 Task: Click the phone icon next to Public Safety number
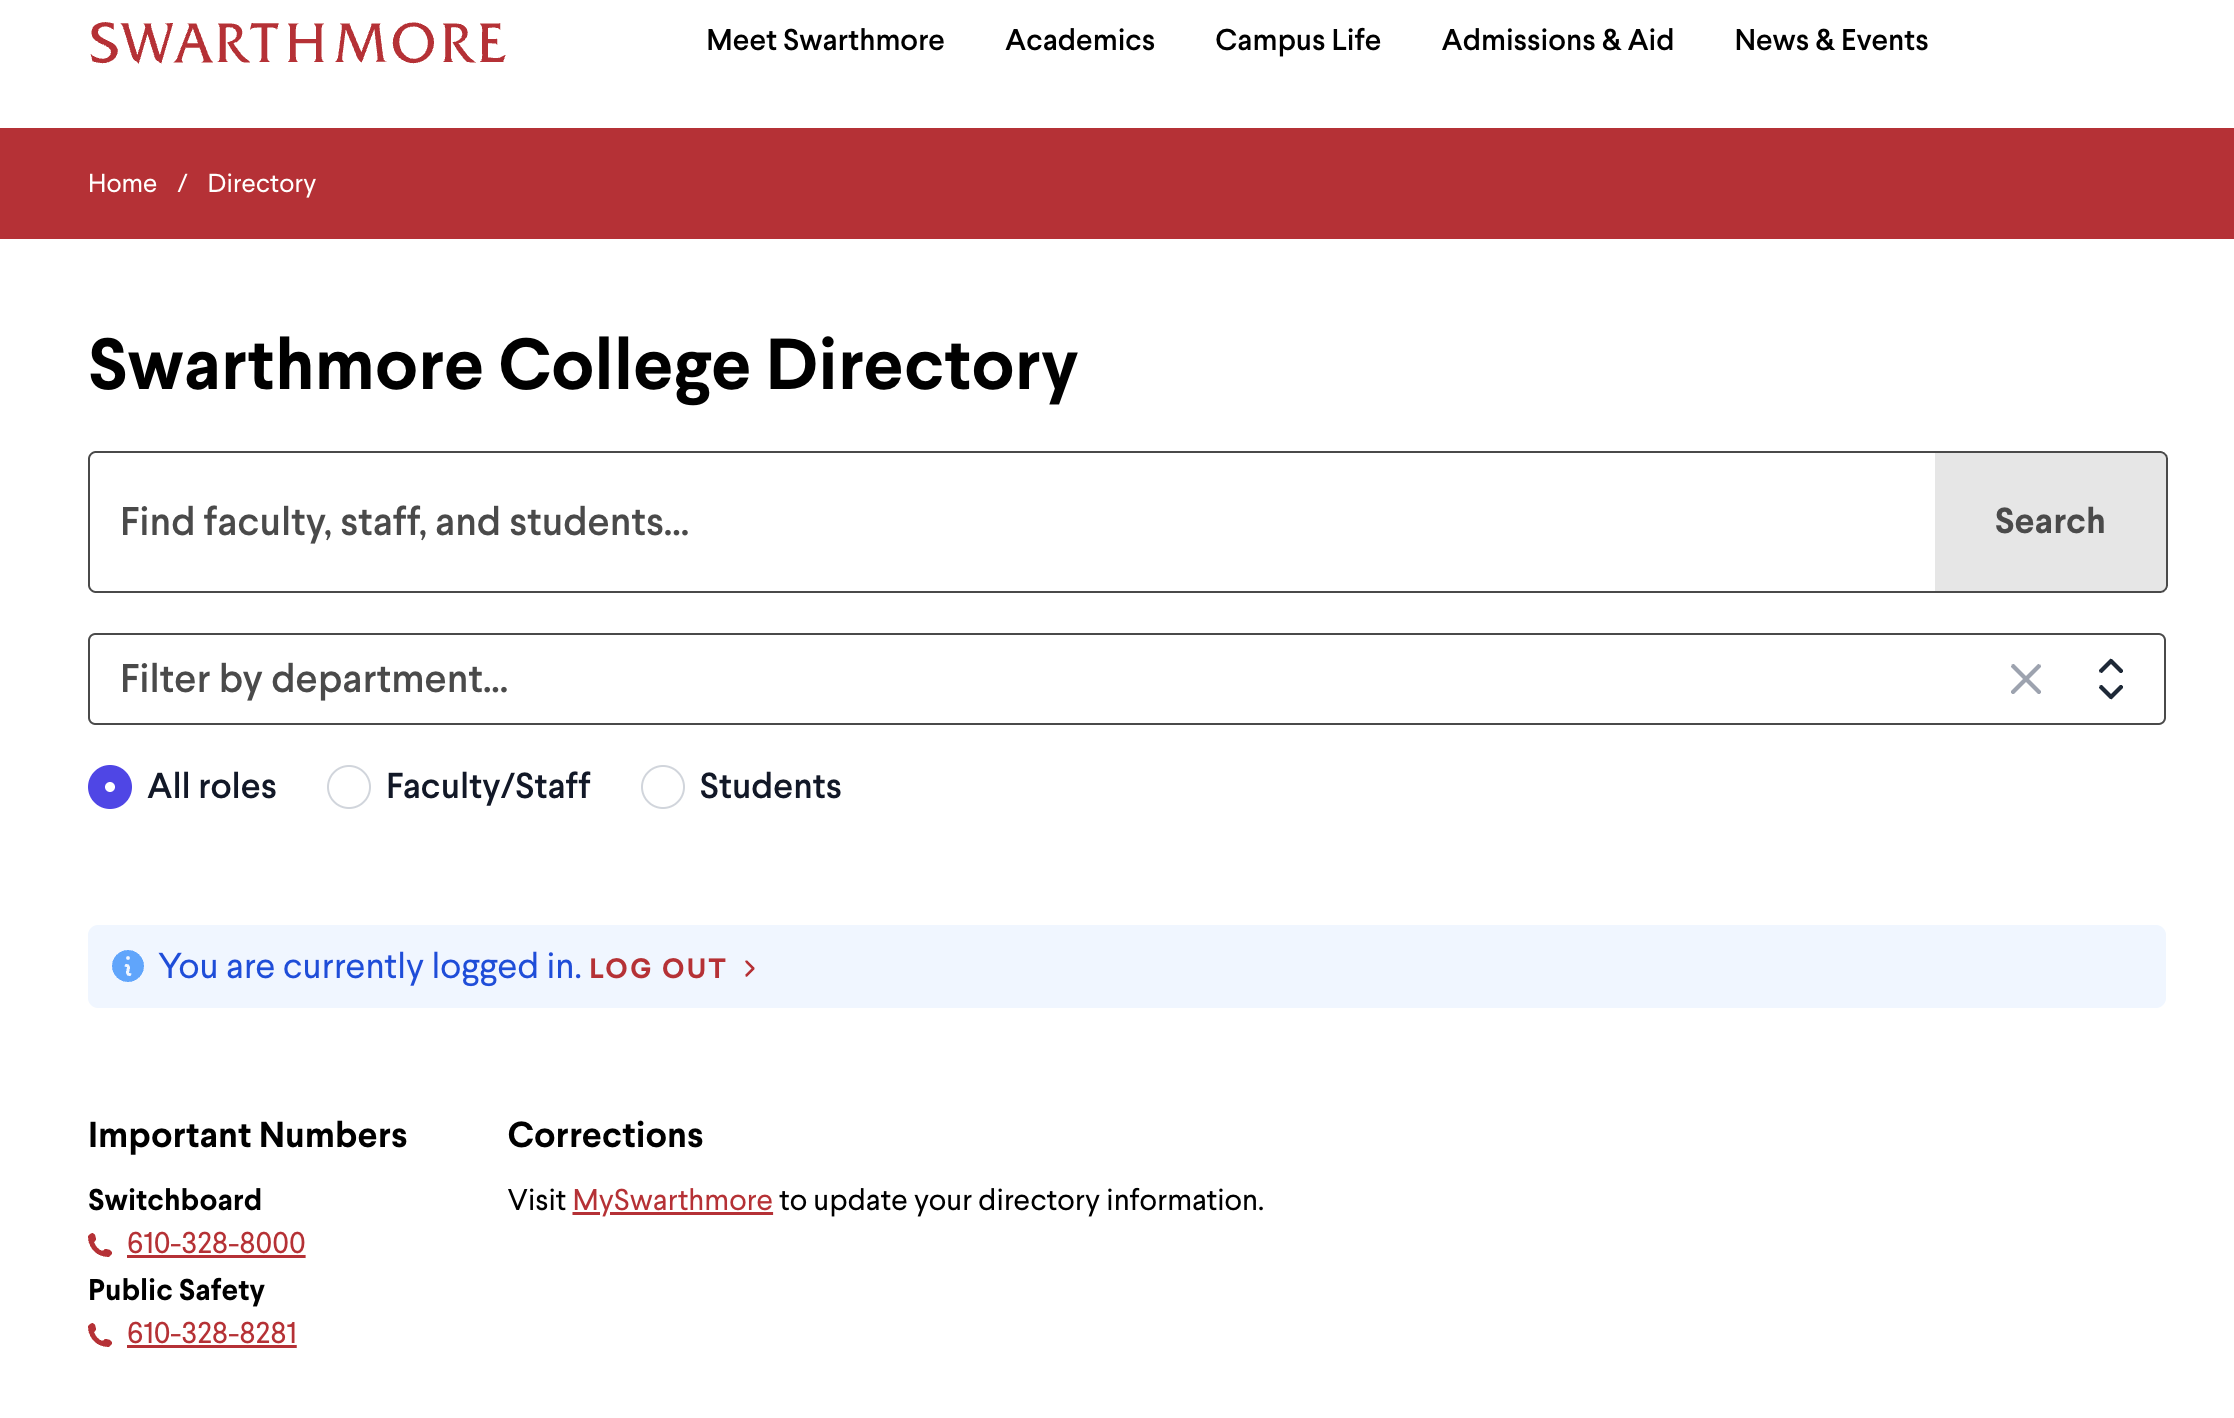[100, 1333]
